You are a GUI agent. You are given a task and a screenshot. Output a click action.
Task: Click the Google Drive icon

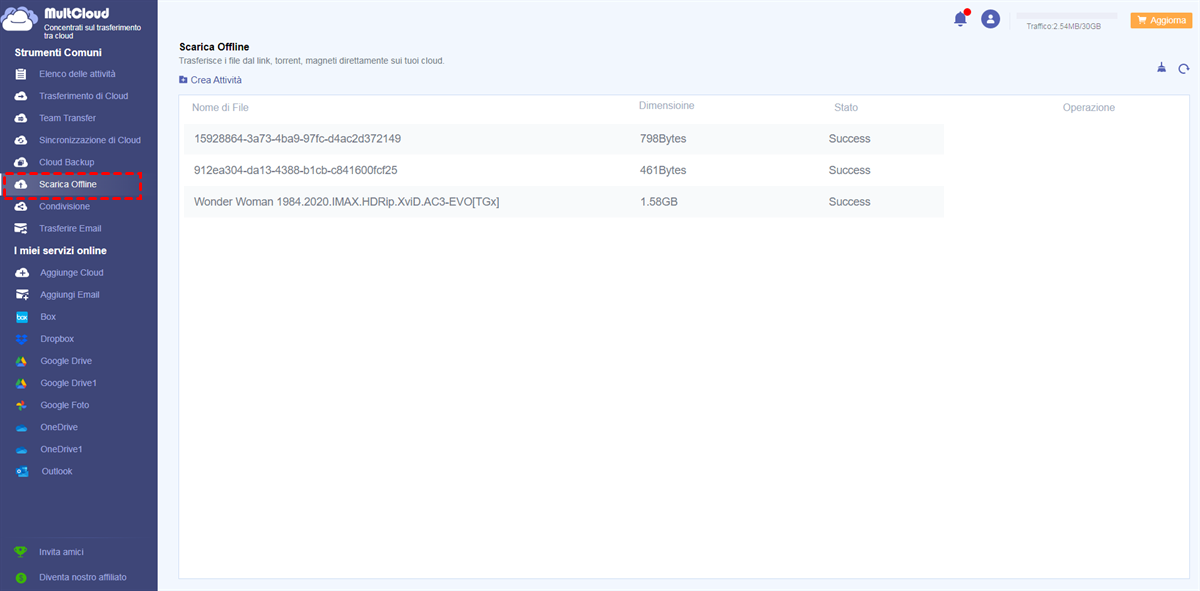point(21,361)
